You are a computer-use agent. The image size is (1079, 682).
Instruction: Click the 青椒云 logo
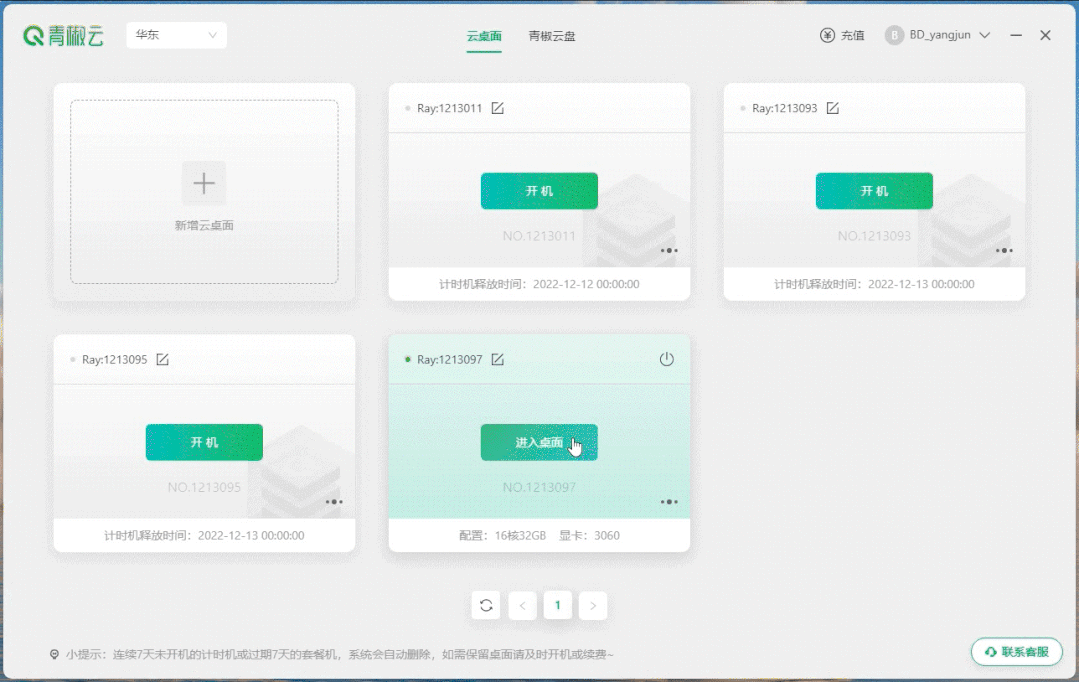(63, 36)
